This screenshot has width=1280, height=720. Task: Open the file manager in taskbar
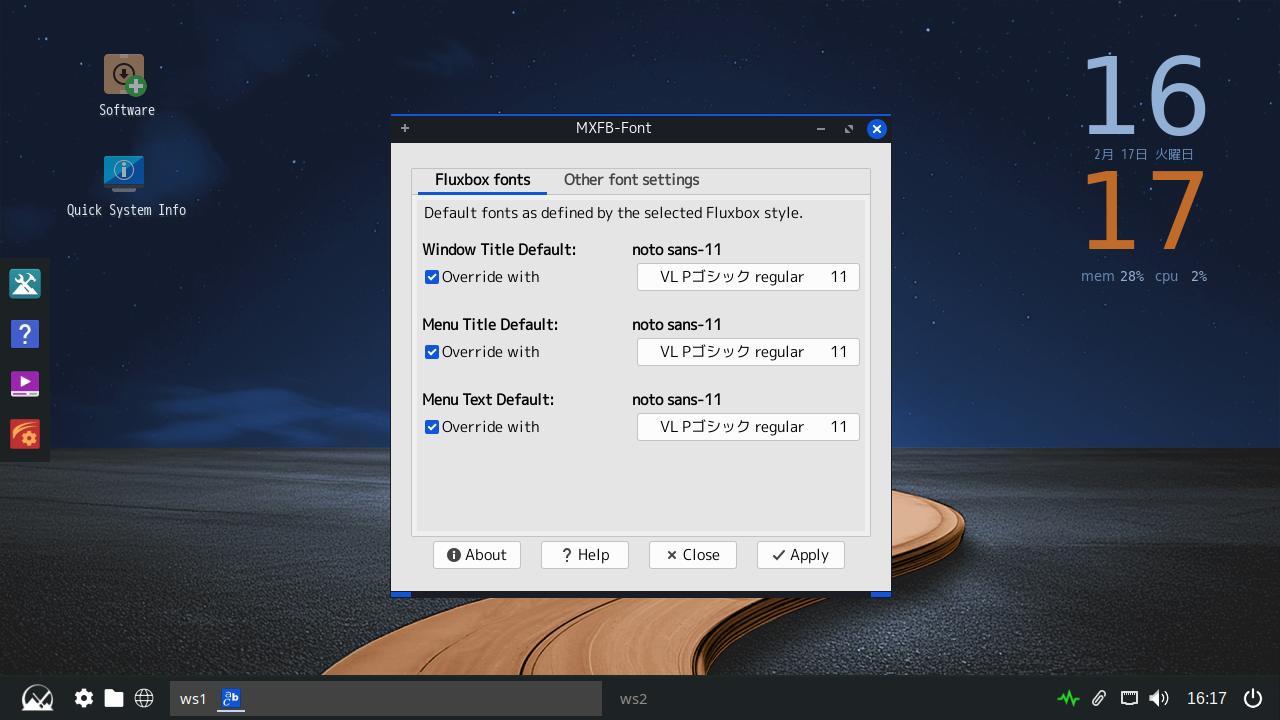click(114, 698)
